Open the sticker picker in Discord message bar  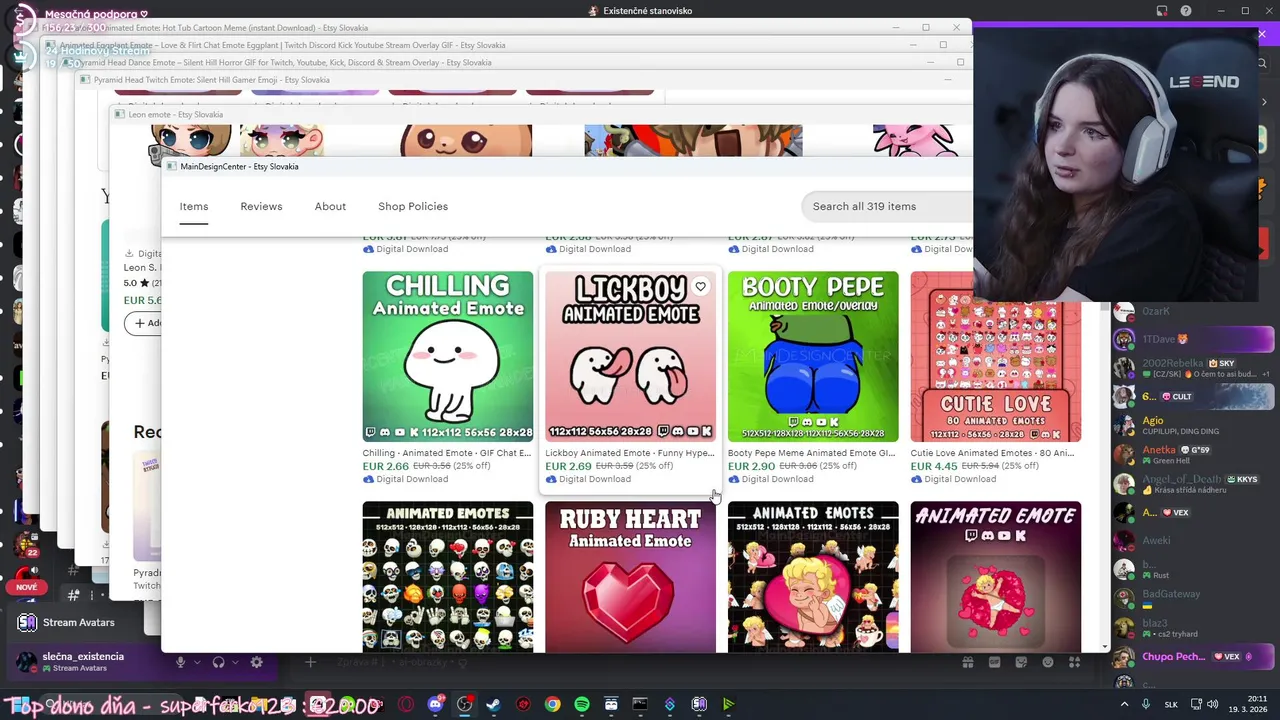click(x=1021, y=662)
